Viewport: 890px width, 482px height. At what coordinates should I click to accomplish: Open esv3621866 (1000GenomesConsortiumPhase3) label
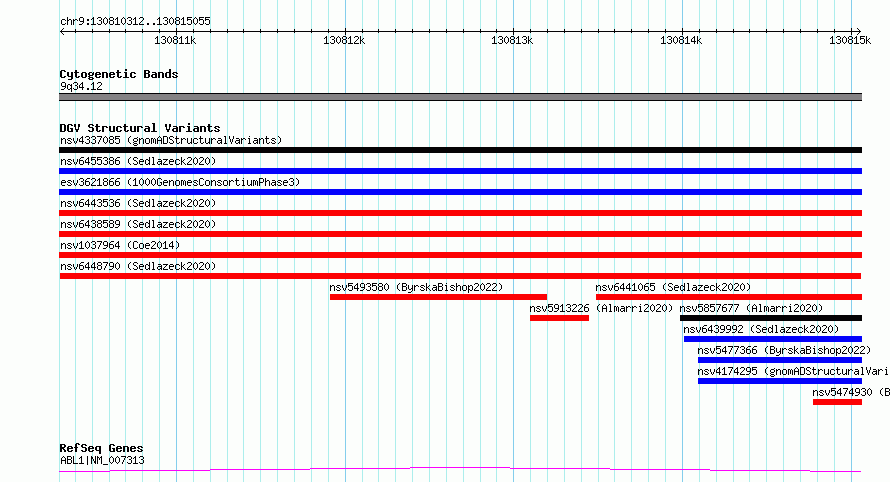180,182
